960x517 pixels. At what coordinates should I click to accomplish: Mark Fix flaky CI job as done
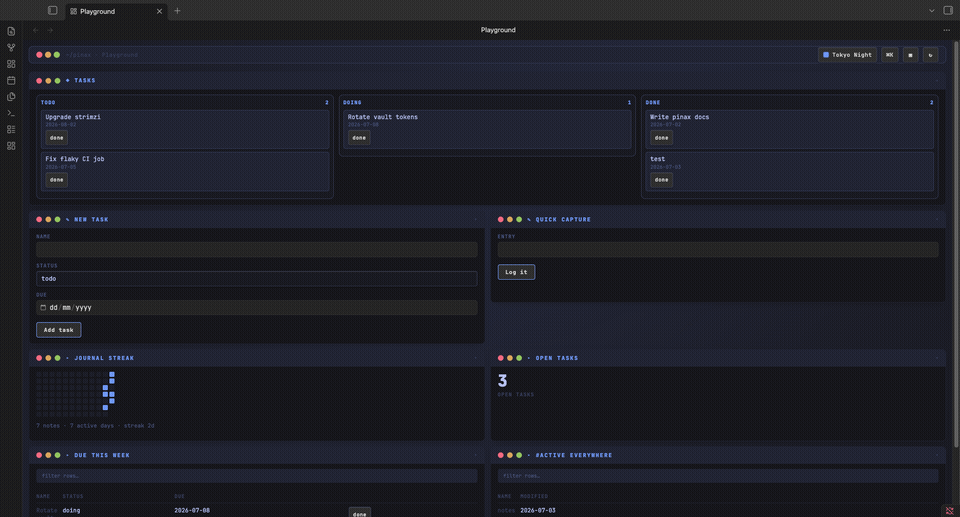pyautogui.click(x=56, y=180)
